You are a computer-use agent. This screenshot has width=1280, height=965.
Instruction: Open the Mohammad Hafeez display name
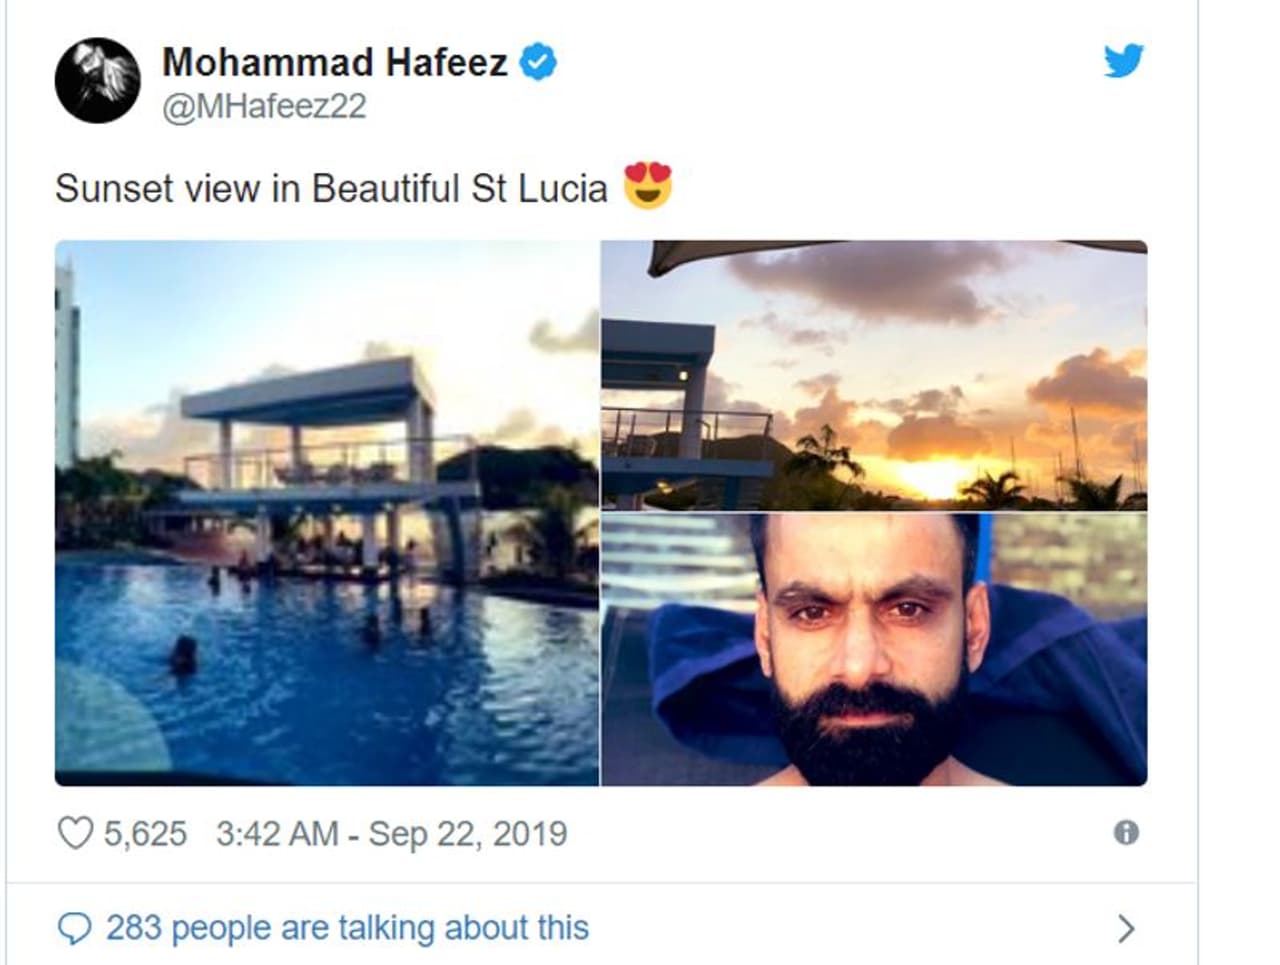tap(334, 62)
